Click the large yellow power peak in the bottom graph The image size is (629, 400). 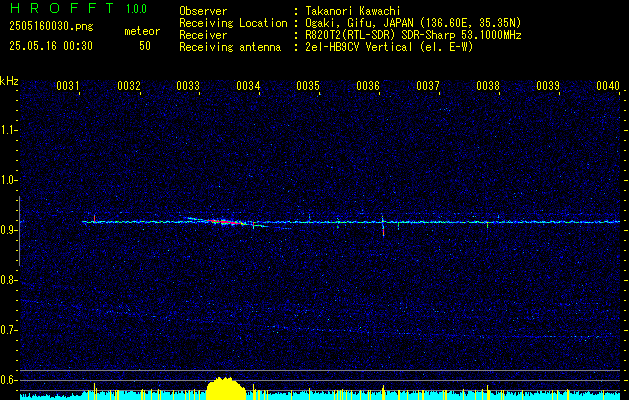pyautogui.click(x=226, y=388)
